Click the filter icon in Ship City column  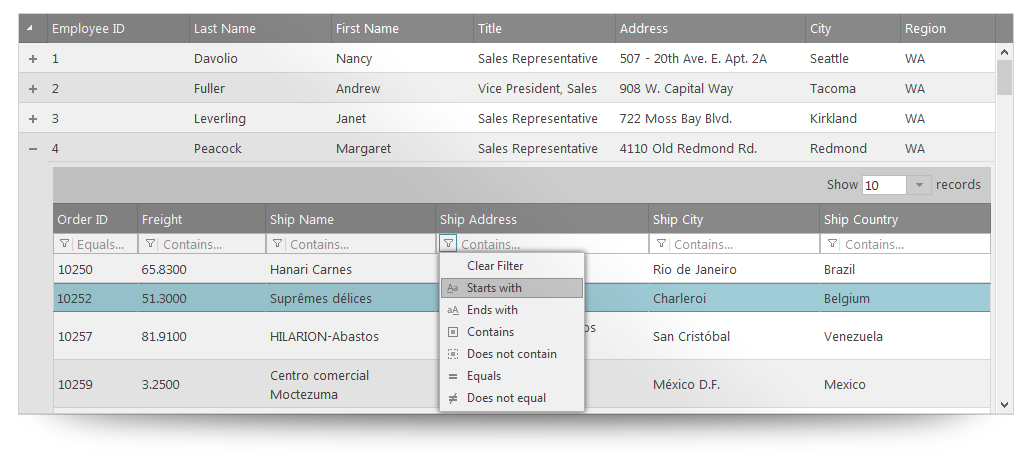pos(662,244)
